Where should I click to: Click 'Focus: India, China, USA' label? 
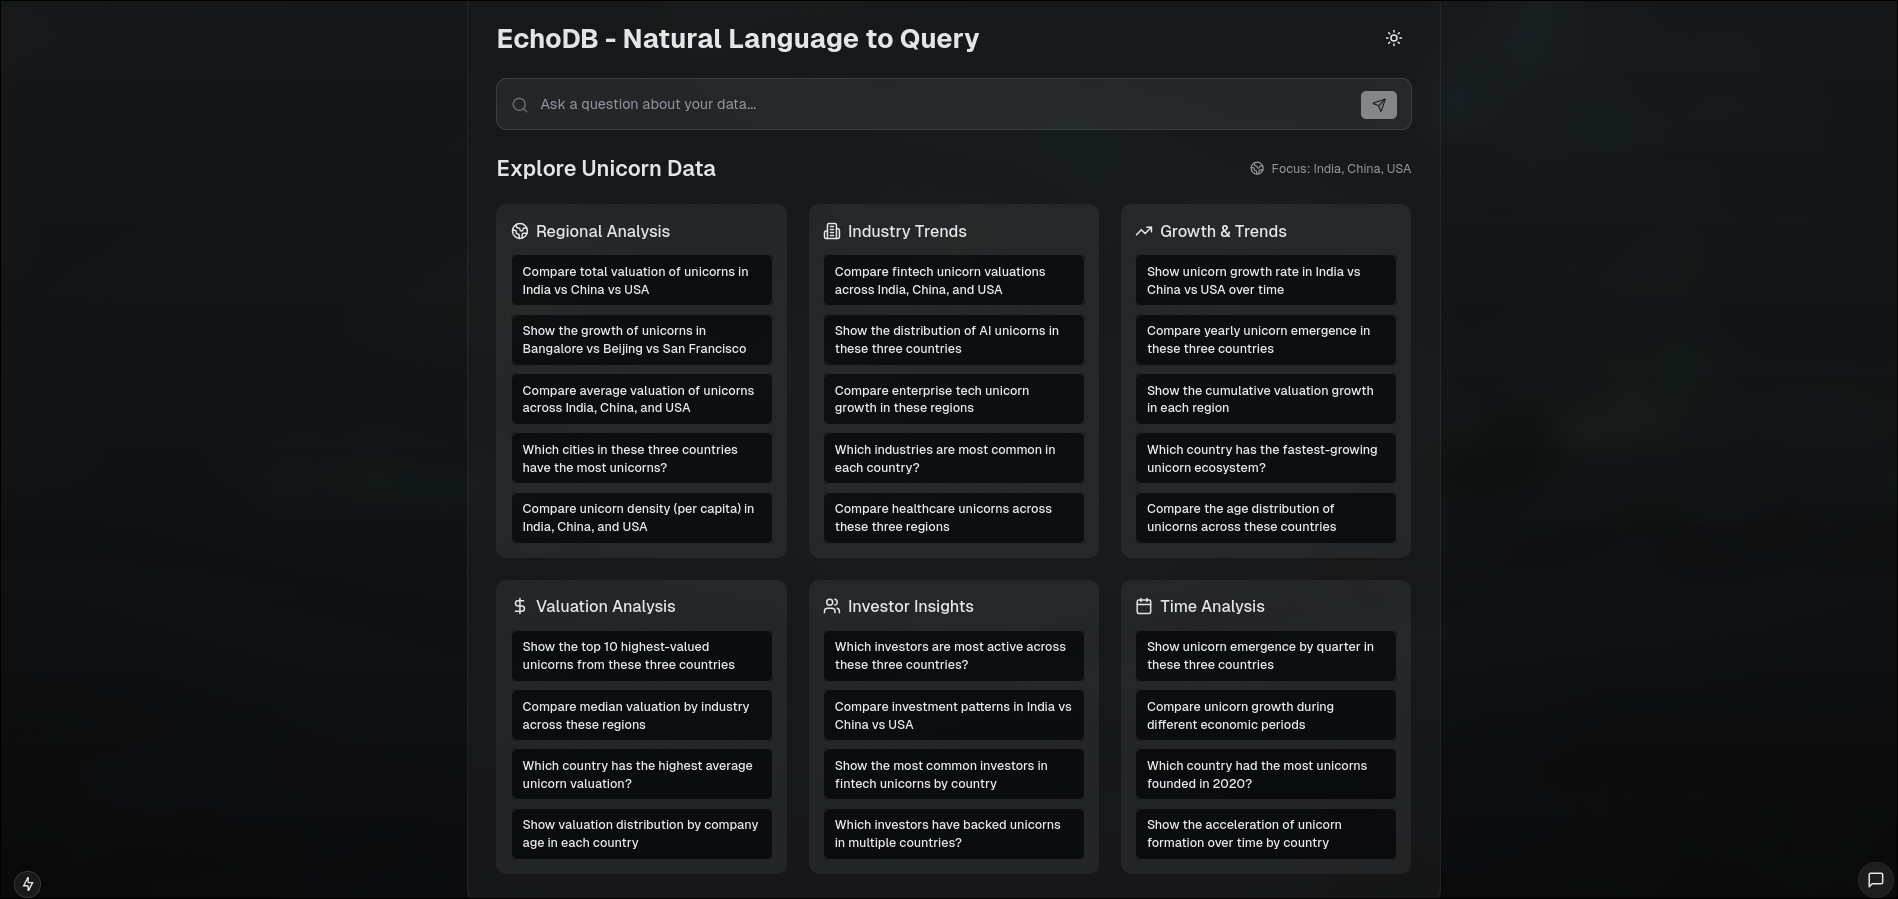pos(1340,169)
